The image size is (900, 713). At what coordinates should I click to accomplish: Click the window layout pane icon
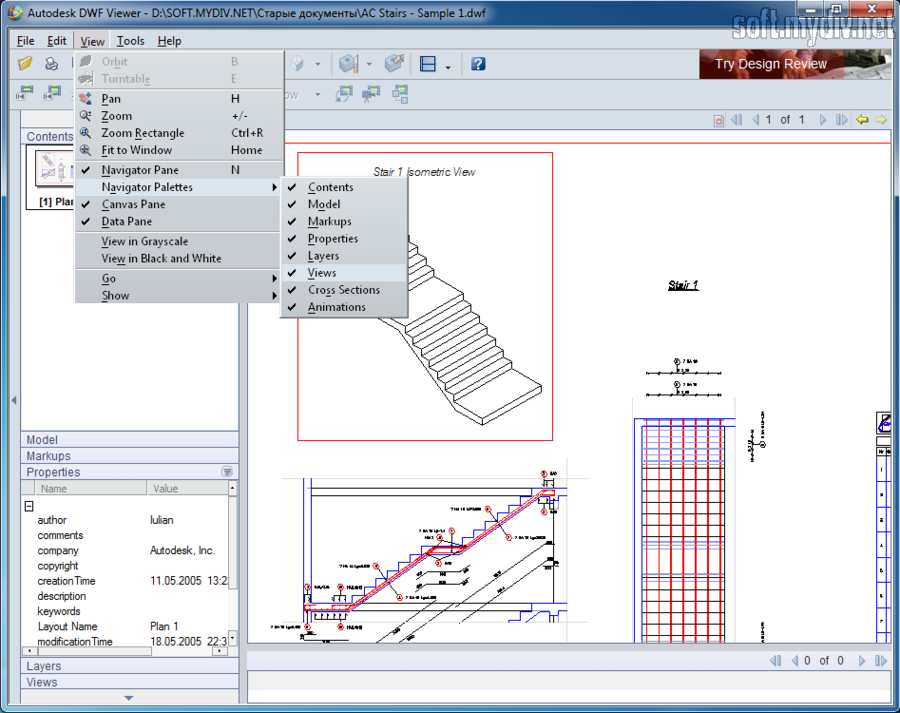[428, 64]
